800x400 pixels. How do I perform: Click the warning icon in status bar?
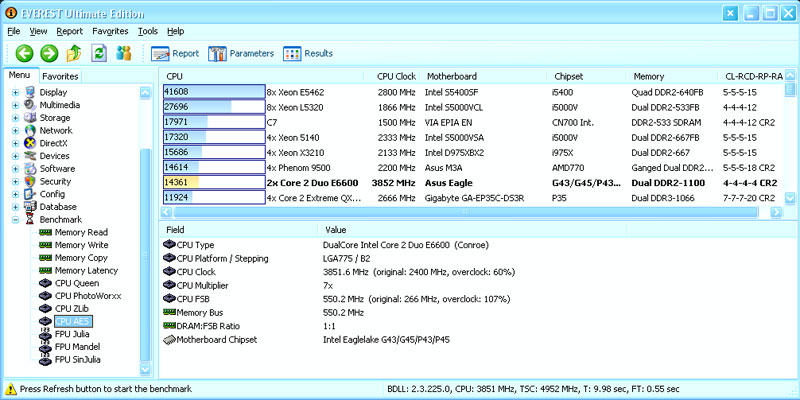[10, 389]
